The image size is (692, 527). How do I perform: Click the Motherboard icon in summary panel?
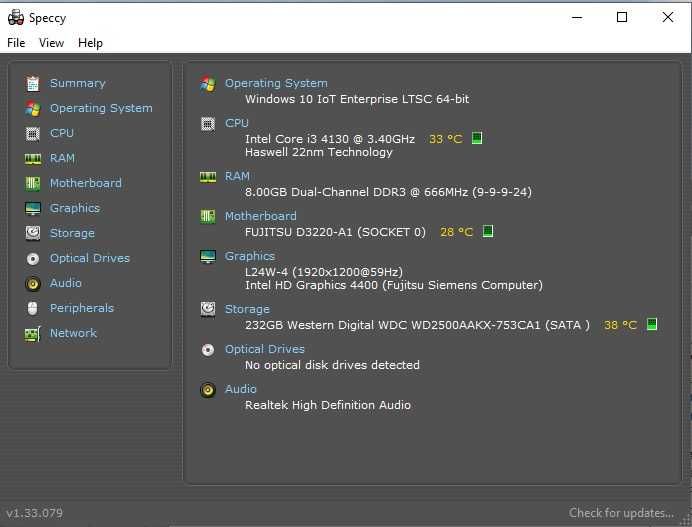pyautogui.click(x=208, y=216)
